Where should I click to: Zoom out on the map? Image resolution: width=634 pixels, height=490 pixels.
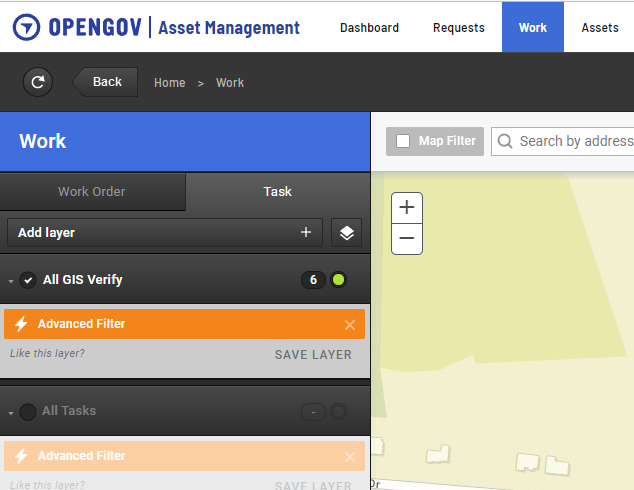[407, 239]
